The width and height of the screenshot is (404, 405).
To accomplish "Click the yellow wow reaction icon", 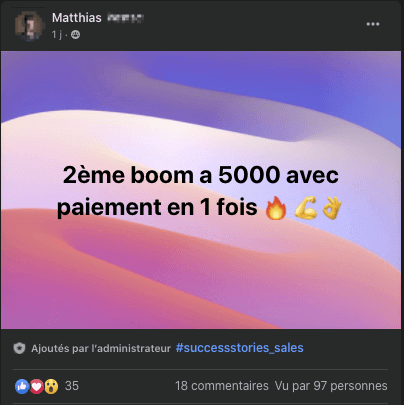I will click(51, 386).
